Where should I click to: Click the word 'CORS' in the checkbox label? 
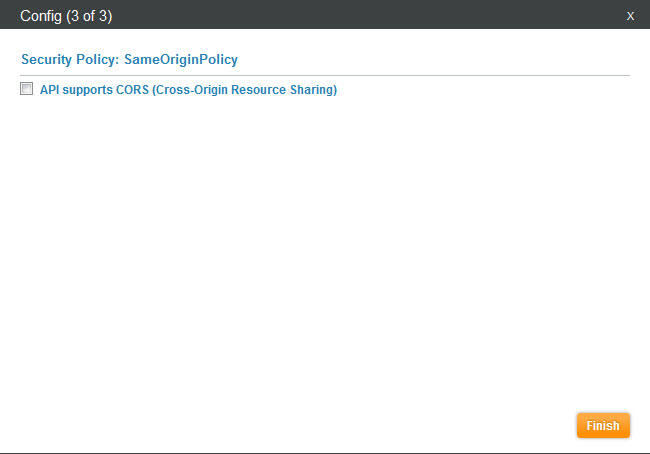coord(132,90)
